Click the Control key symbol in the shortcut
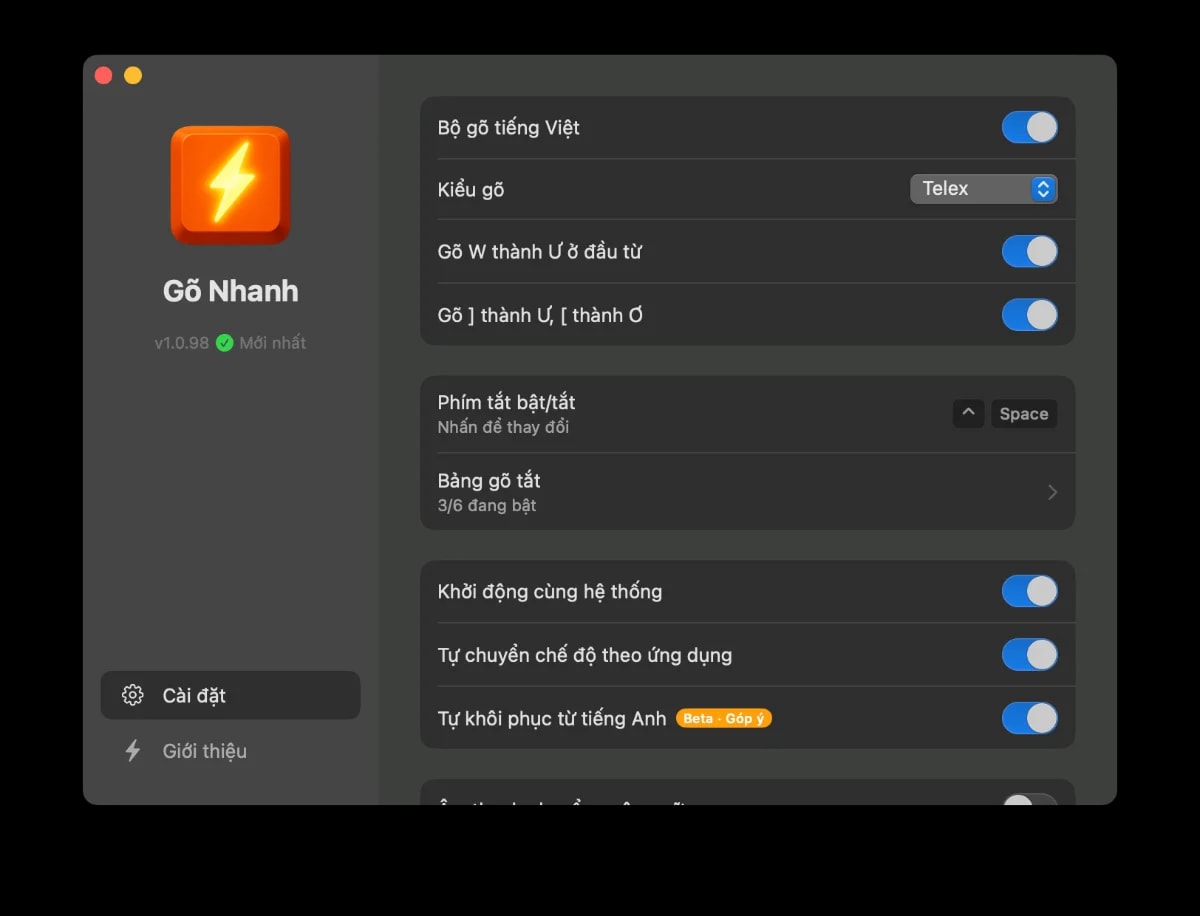This screenshot has width=1200, height=916. [967, 413]
